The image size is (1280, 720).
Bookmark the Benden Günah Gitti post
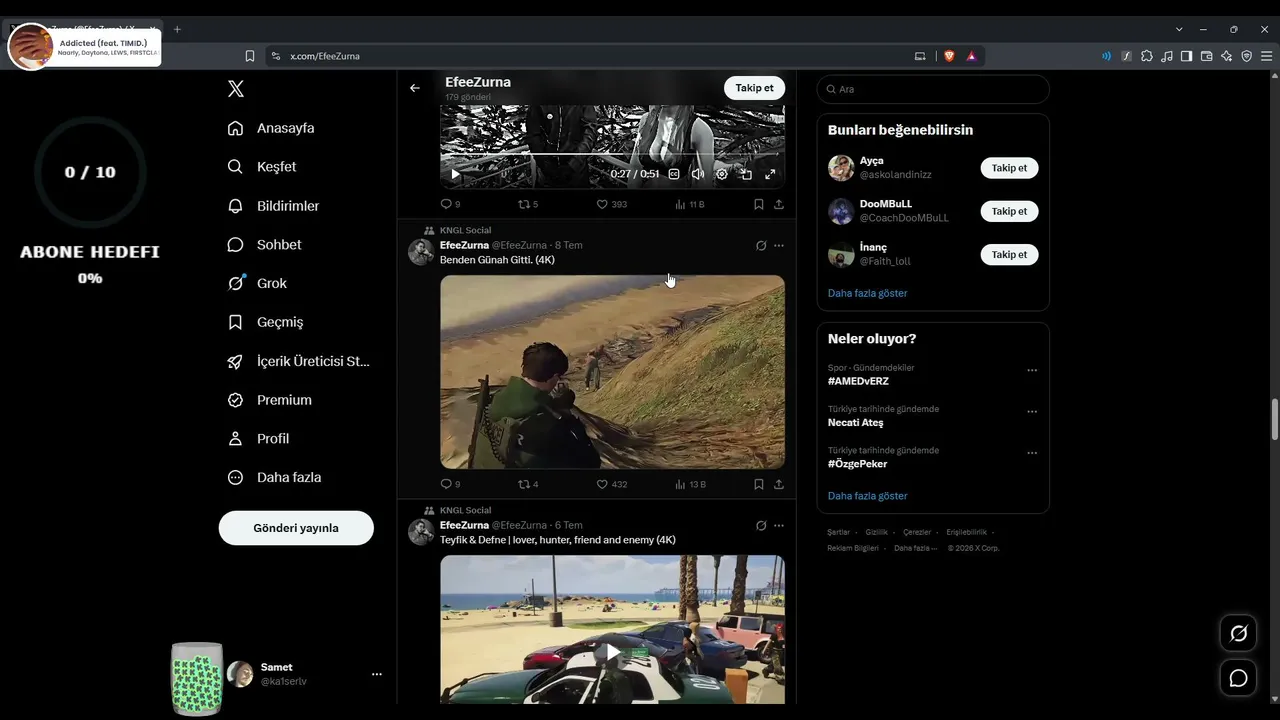(759, 484)
